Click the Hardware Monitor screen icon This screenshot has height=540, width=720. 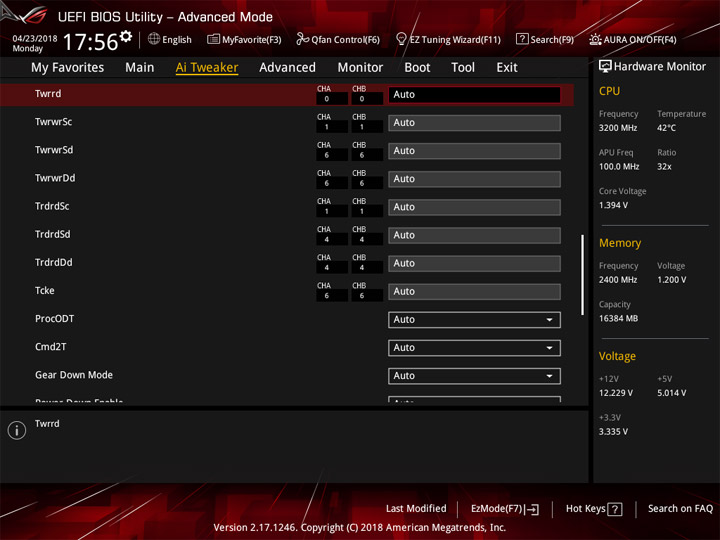[605, 67]
